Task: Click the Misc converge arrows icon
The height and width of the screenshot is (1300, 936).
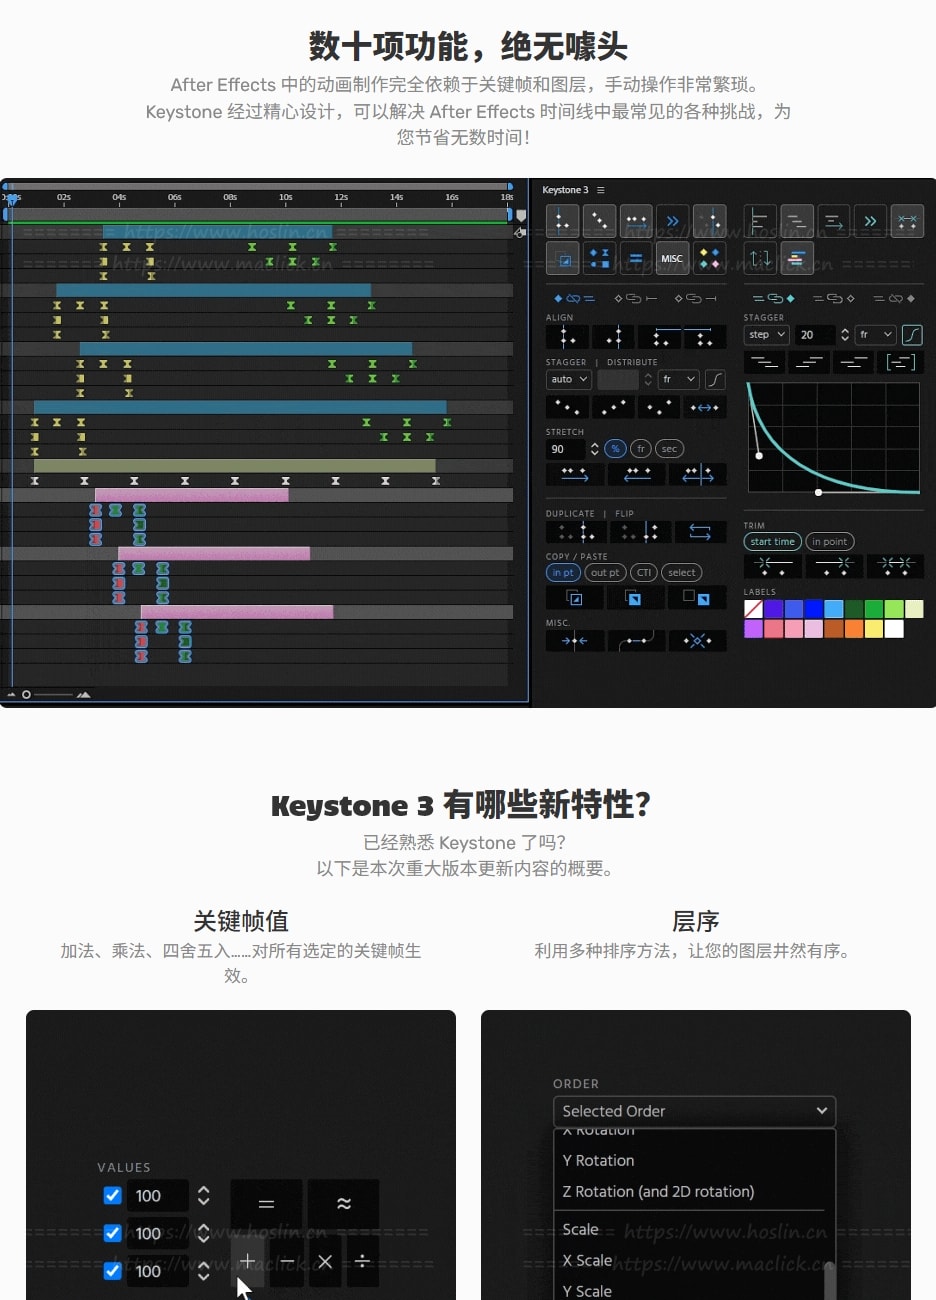Action: (x=575, y=641)
